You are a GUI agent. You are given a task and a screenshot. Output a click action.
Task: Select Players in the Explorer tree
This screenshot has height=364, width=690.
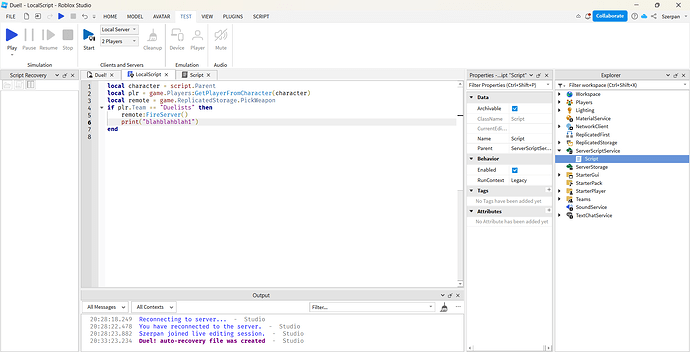(584, 102)
